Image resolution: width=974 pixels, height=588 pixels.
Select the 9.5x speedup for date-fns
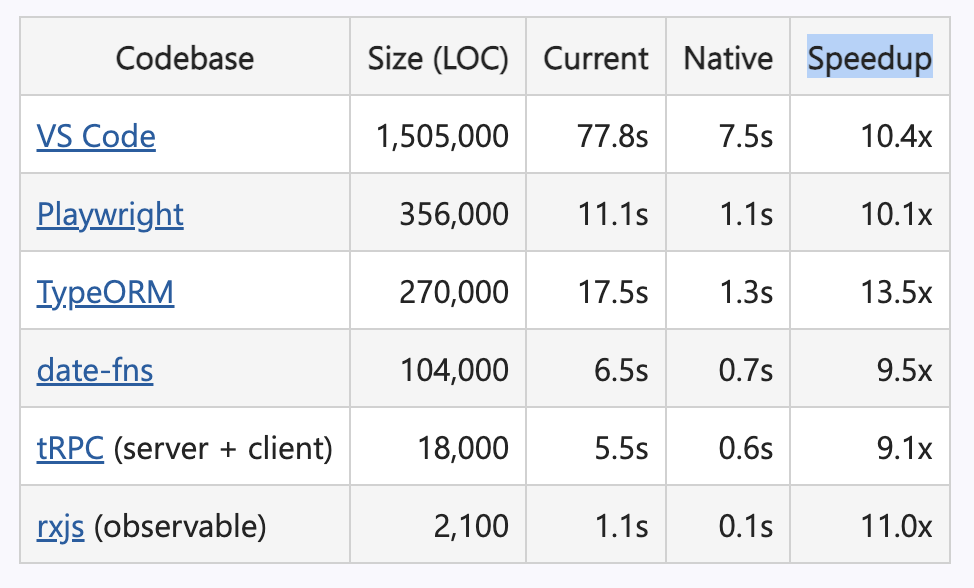(904, 370)
